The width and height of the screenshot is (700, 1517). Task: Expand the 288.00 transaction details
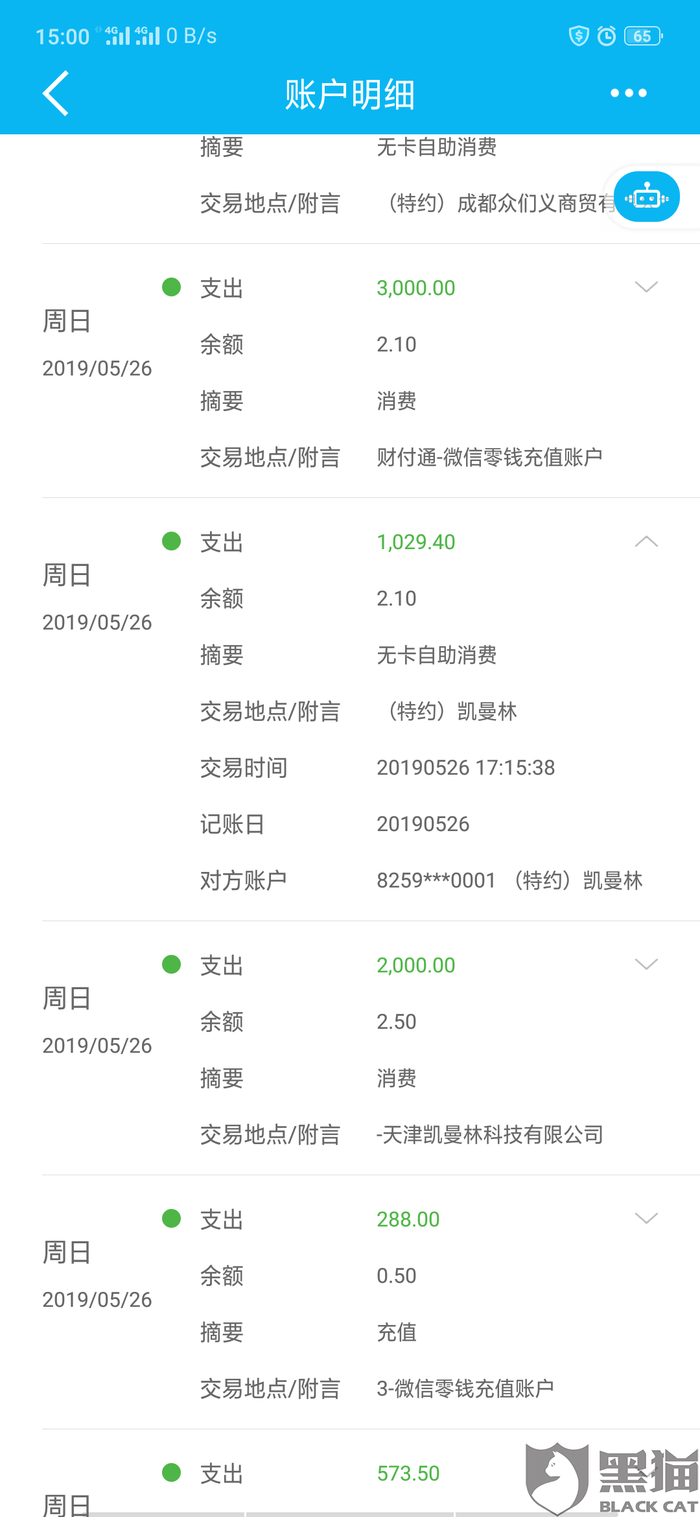point(647,1219)
